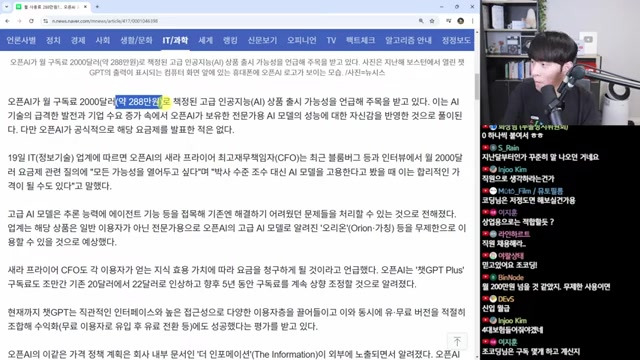Select the IT/과학 section tab
640x360 pixels.
[x=175, y=40]
